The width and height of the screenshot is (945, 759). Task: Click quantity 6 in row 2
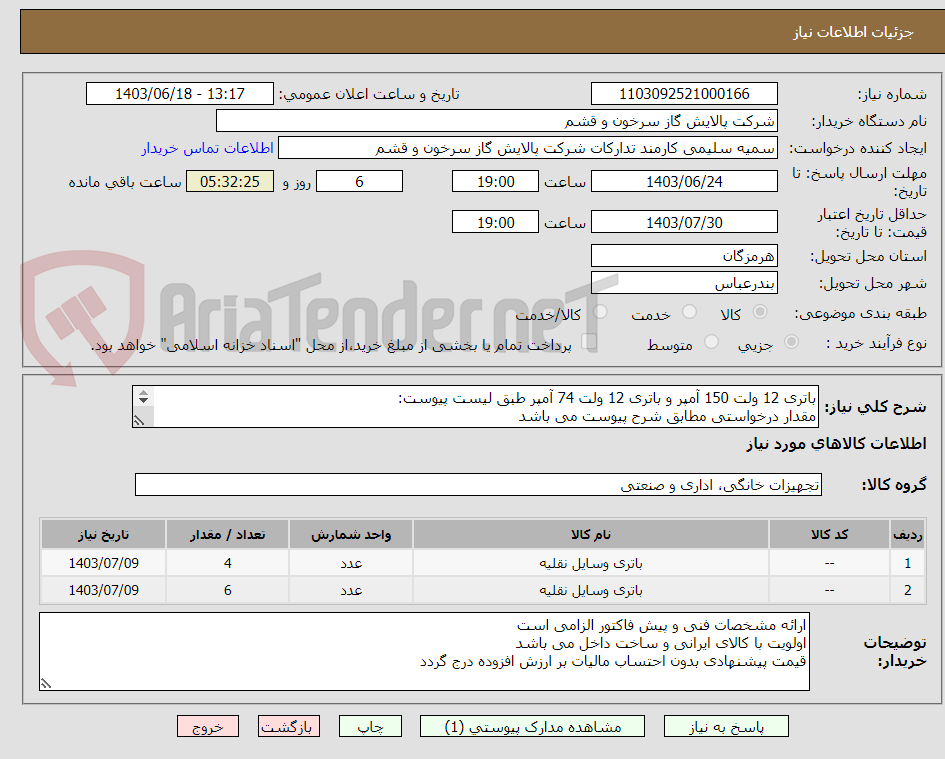point(227,590)
